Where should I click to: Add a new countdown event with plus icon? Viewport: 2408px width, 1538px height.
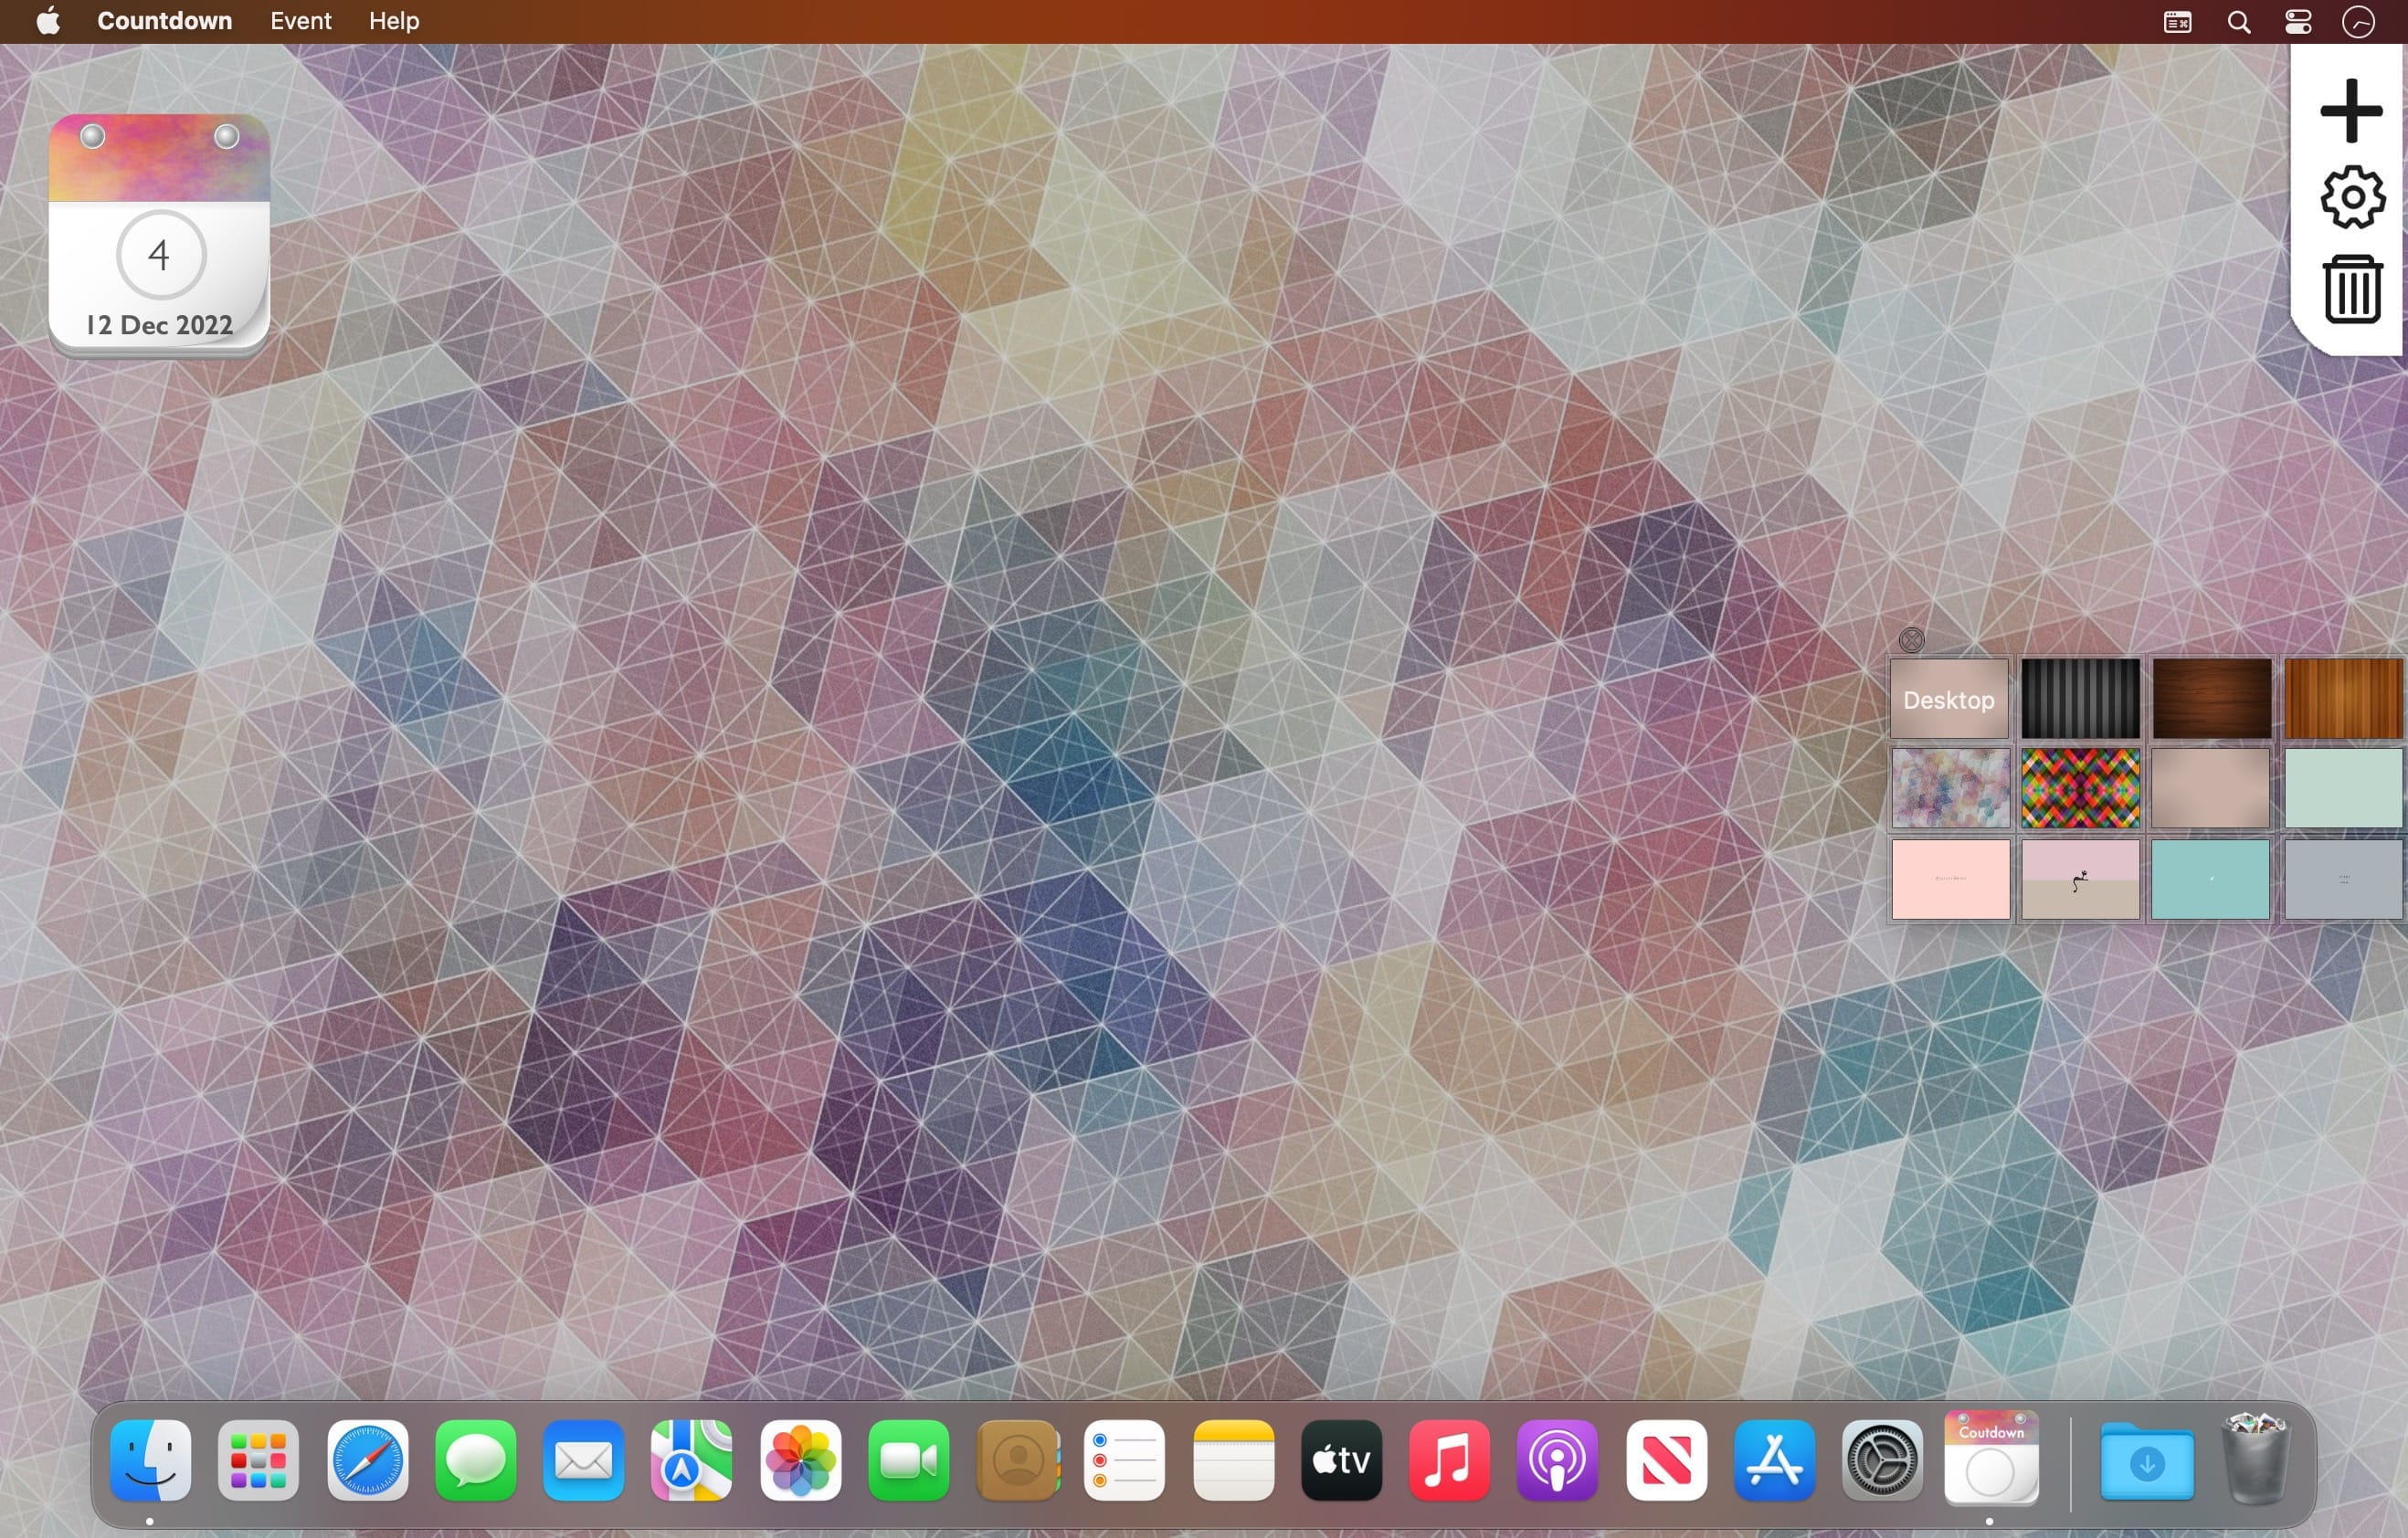pos(2351,110)
